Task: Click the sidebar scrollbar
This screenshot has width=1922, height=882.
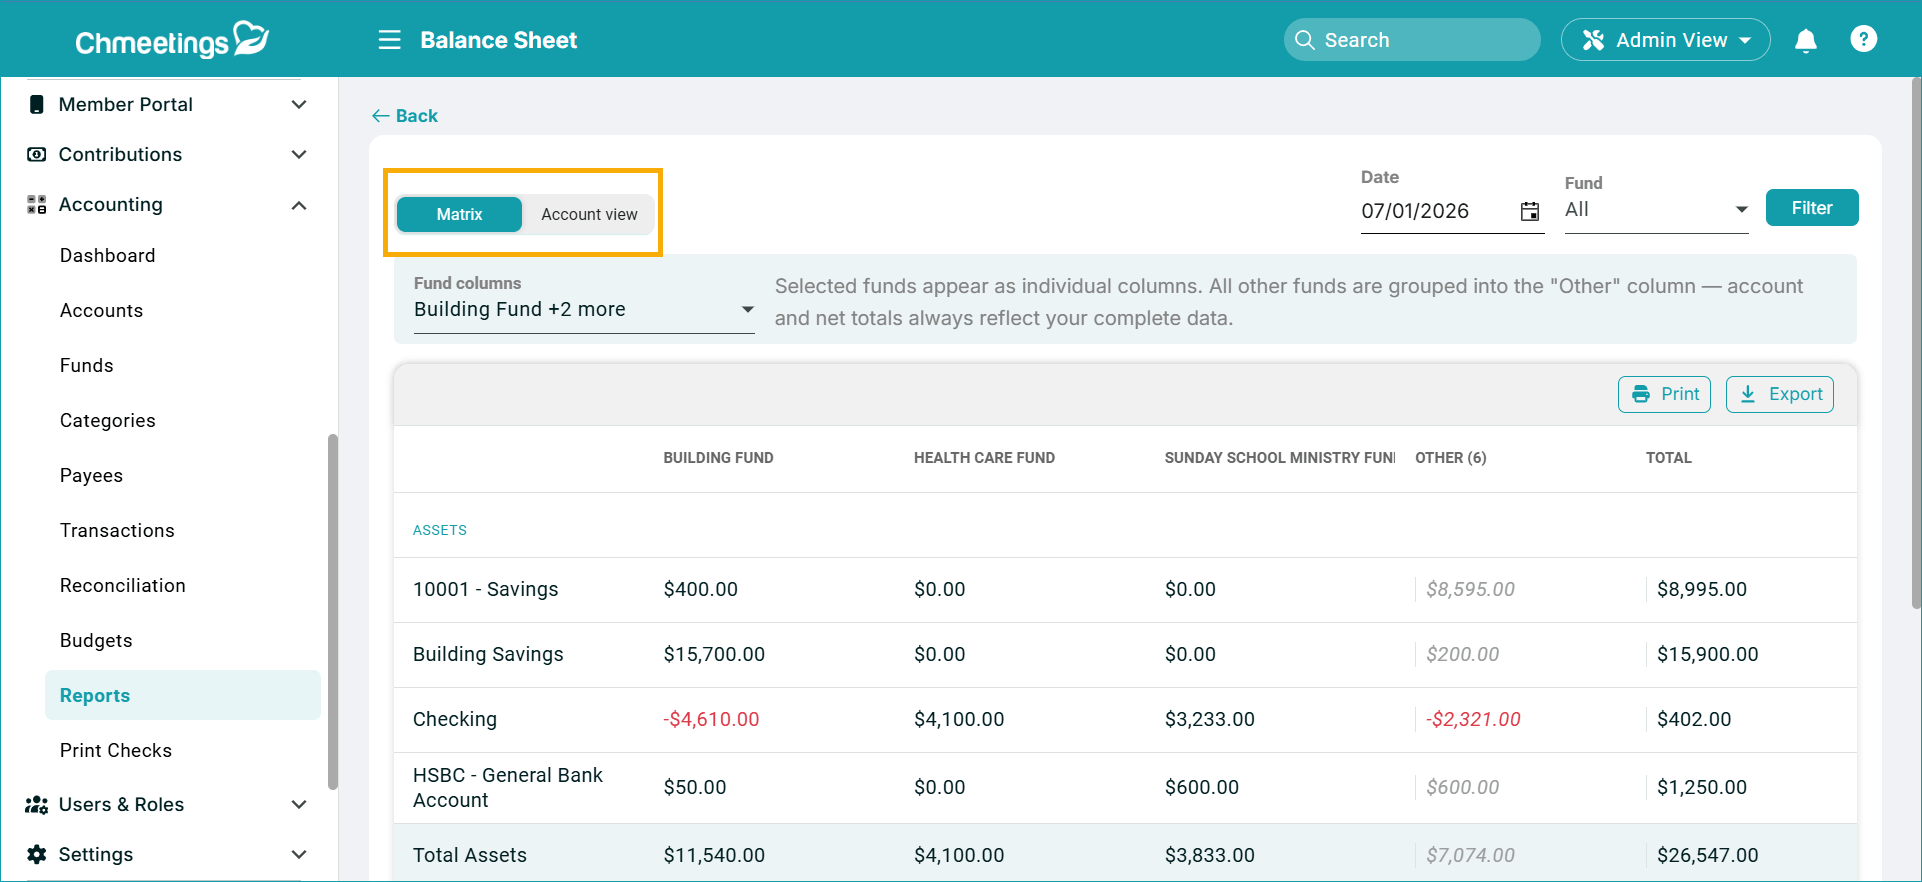Action: click(333, 612)
